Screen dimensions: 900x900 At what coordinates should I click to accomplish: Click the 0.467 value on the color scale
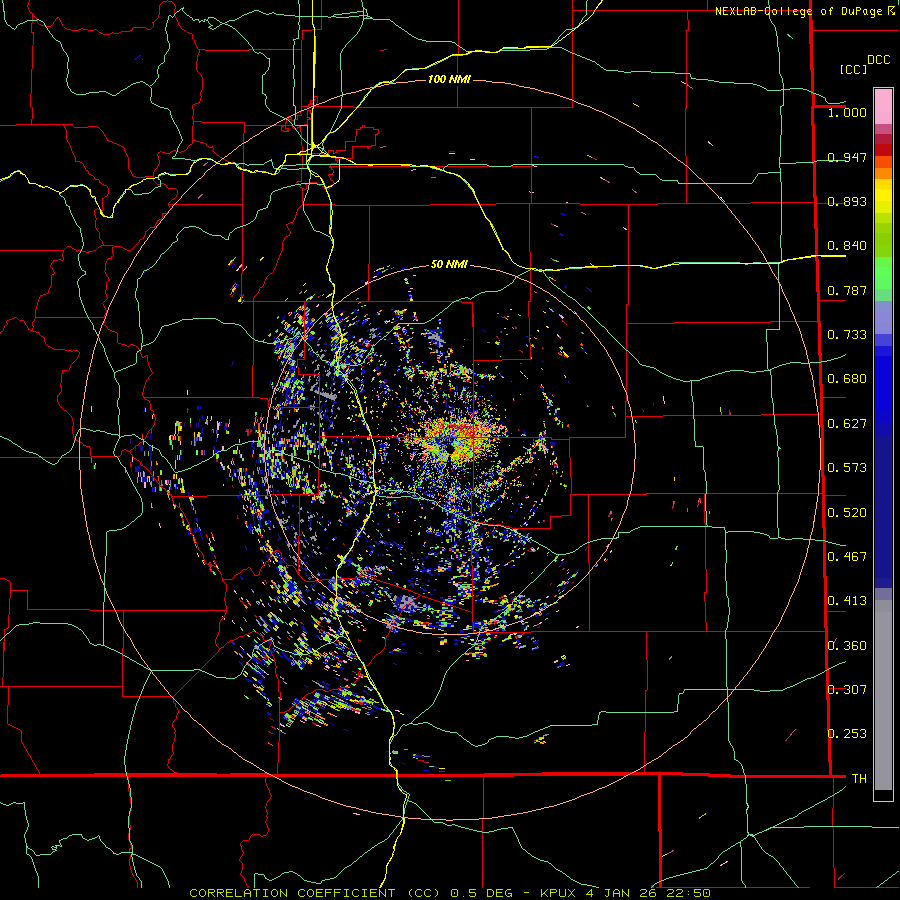[847, 557]
